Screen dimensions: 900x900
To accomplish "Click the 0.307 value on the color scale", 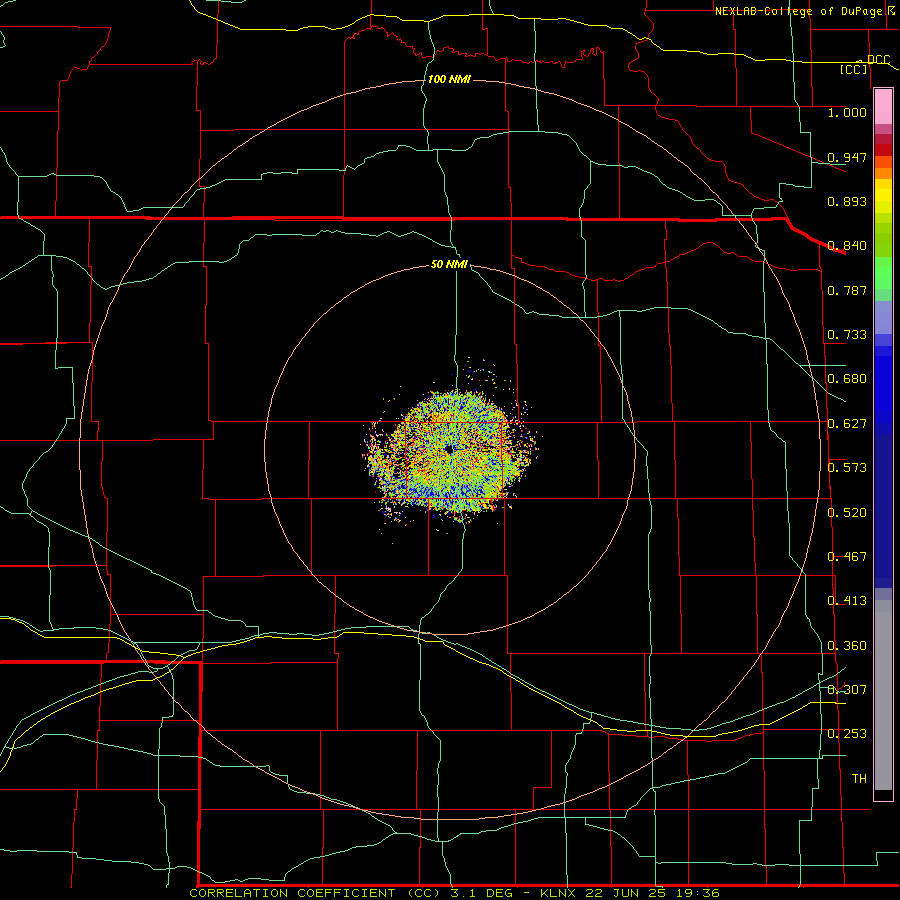I will (847, 690).
